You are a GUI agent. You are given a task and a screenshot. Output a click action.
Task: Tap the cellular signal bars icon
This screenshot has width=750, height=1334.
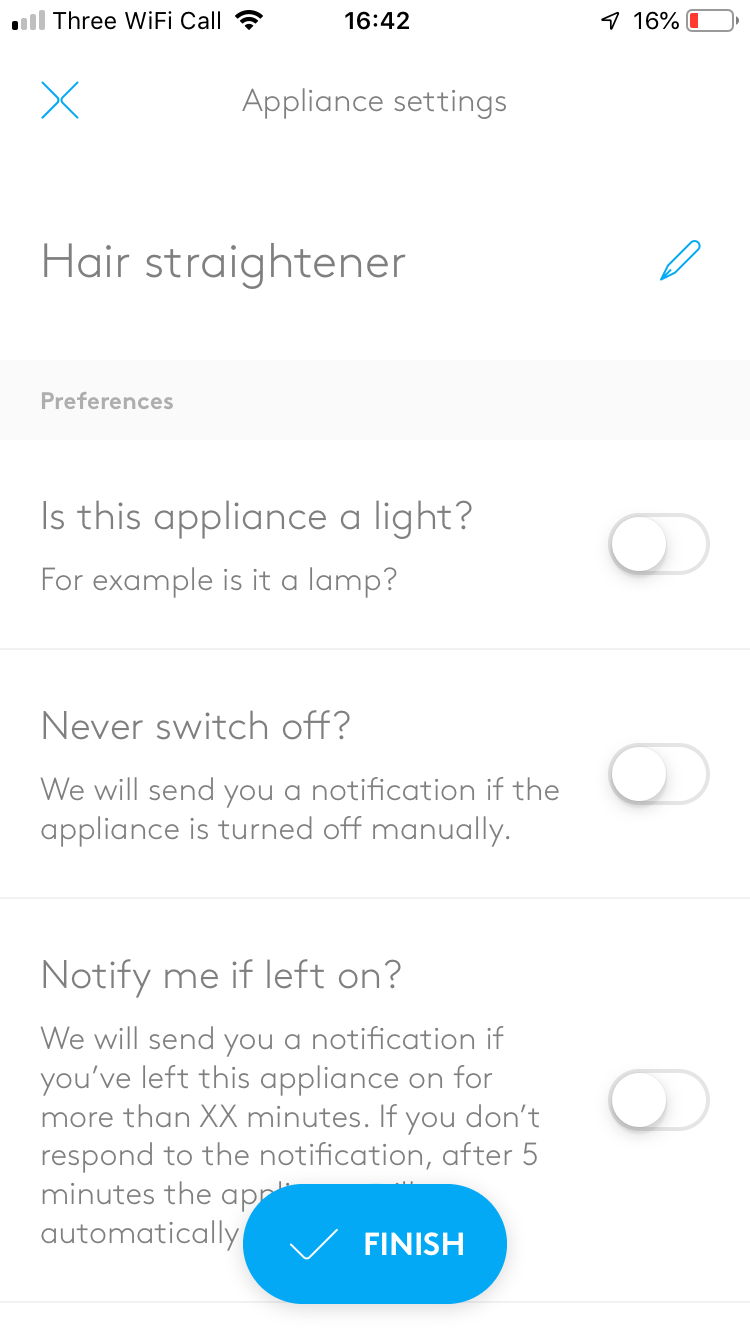point(29,20)
